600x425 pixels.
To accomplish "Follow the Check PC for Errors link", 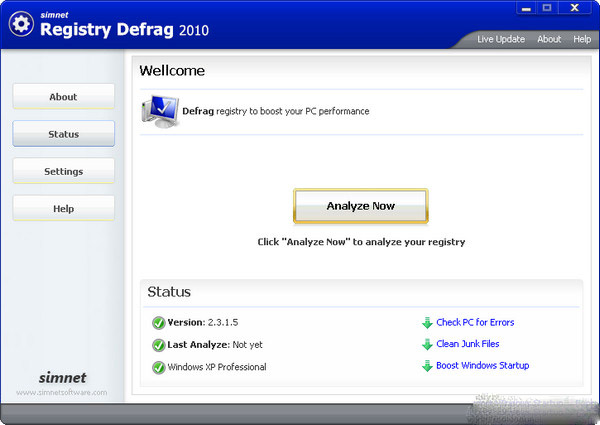I will pyautogui.click(x=475, y=322).
